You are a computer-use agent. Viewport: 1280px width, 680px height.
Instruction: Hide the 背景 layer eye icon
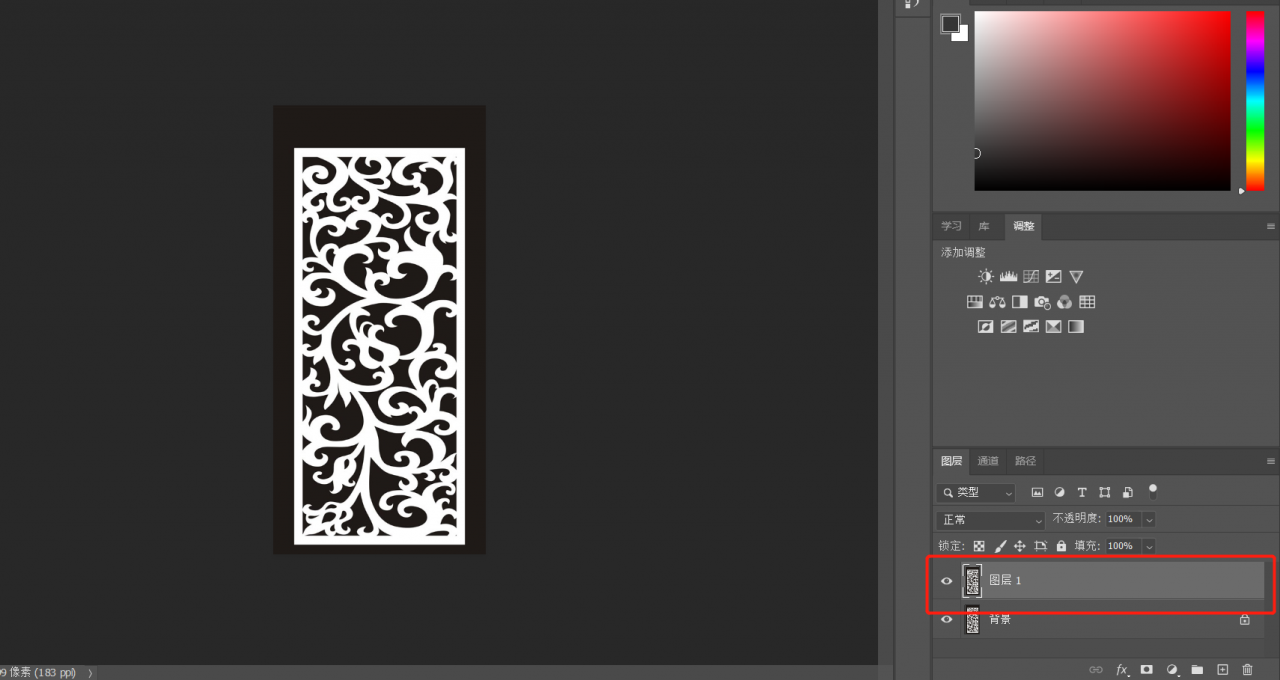(x=947, y=620)
